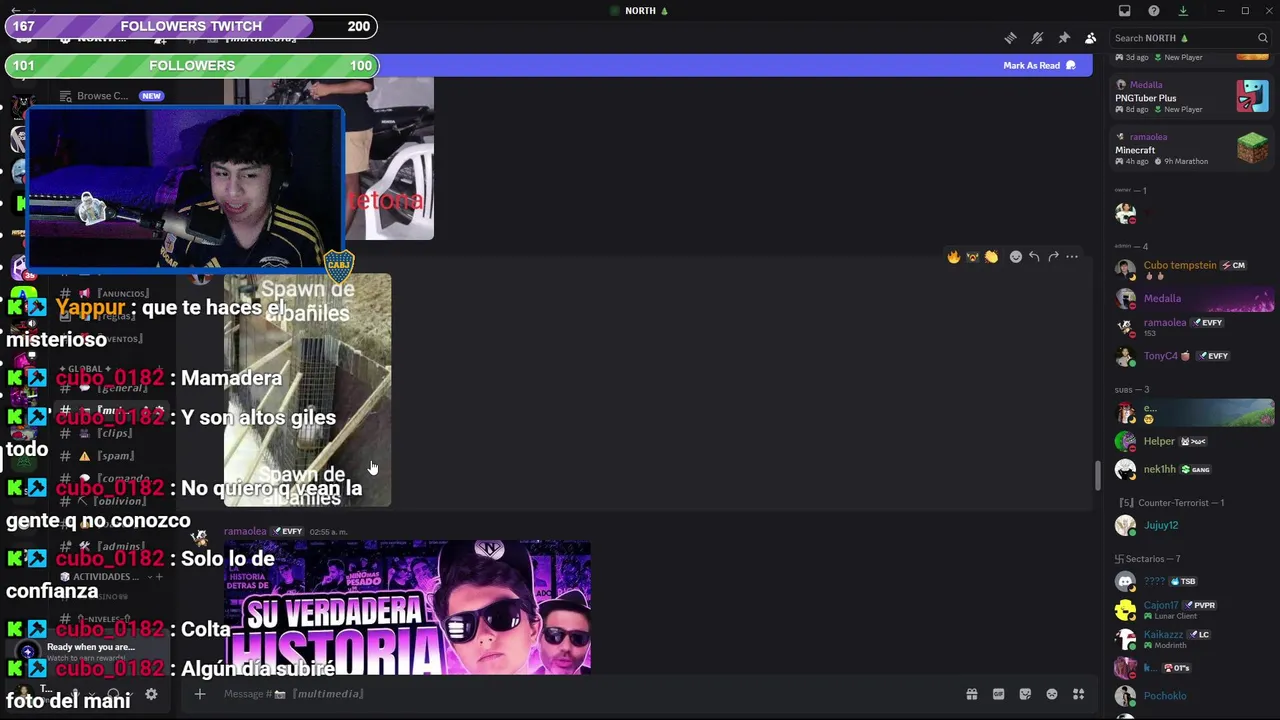Open the apps launcher icon in message bar
1280x720 pixels.
click(x=1079, y=694)
